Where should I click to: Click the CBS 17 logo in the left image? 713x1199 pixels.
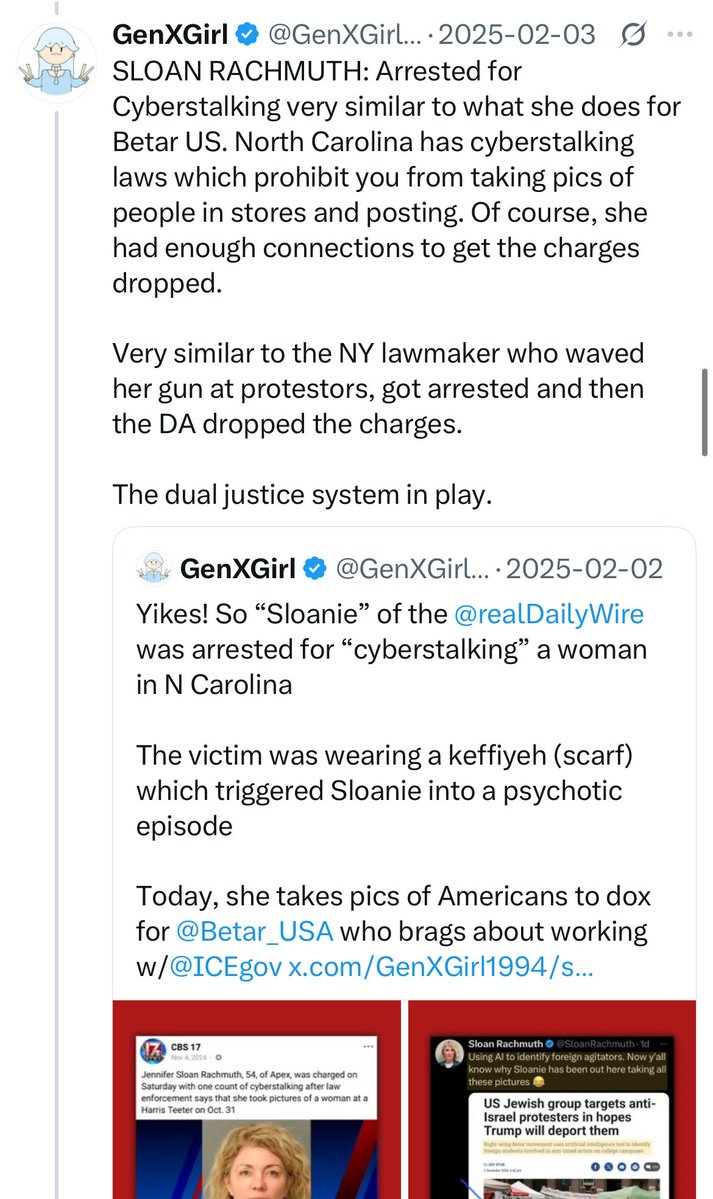pyautogui.click(x=154, y=1054)
